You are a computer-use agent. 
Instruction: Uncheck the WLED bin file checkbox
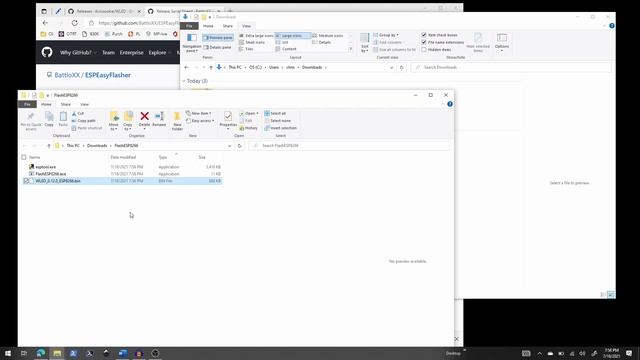[x=27, y=181]
